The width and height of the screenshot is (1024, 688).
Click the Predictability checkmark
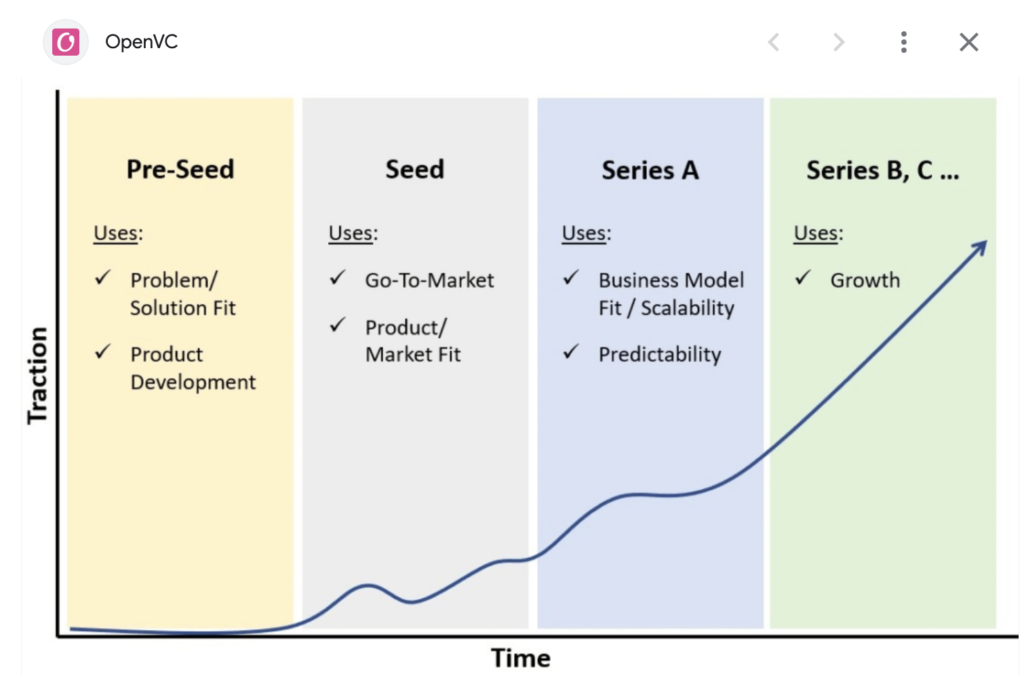tap(571, 352)
